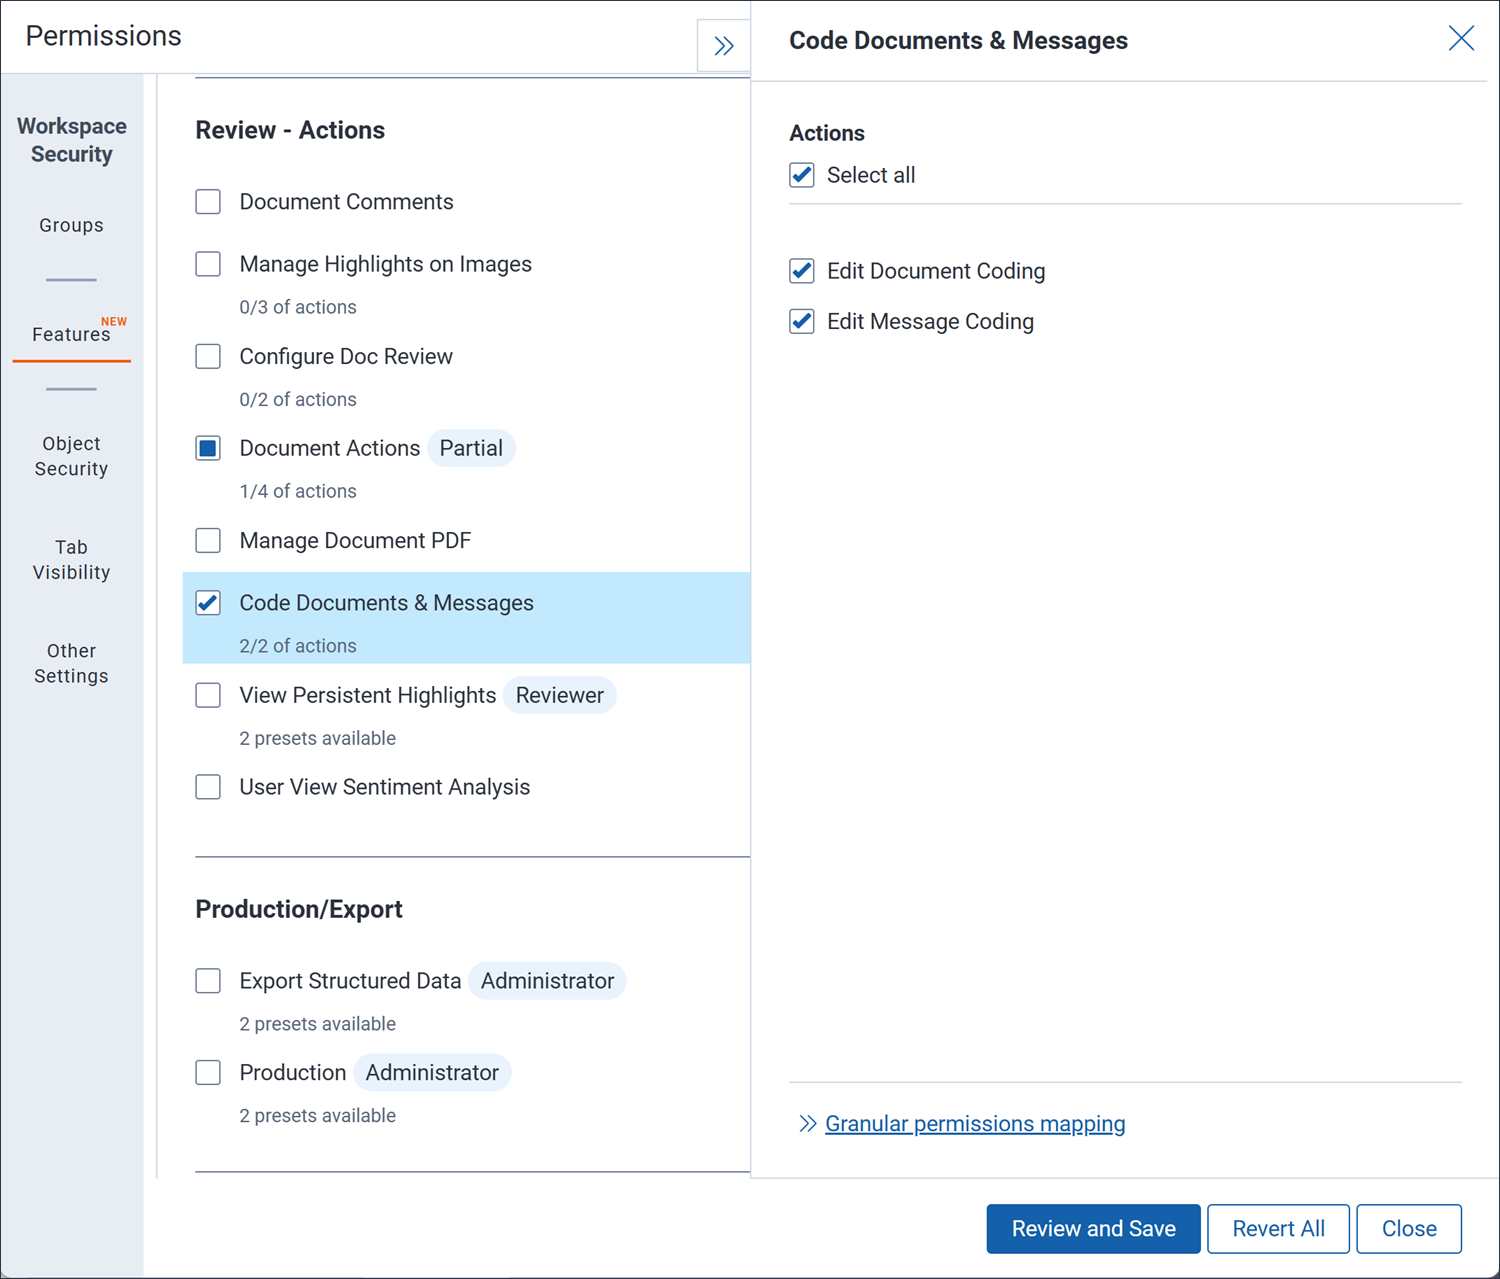Viewport: 1500px width, 1279px height.
Task: Select the Code Documents & Messages row label
Action: pyautogui.click(x=387, y=603)
